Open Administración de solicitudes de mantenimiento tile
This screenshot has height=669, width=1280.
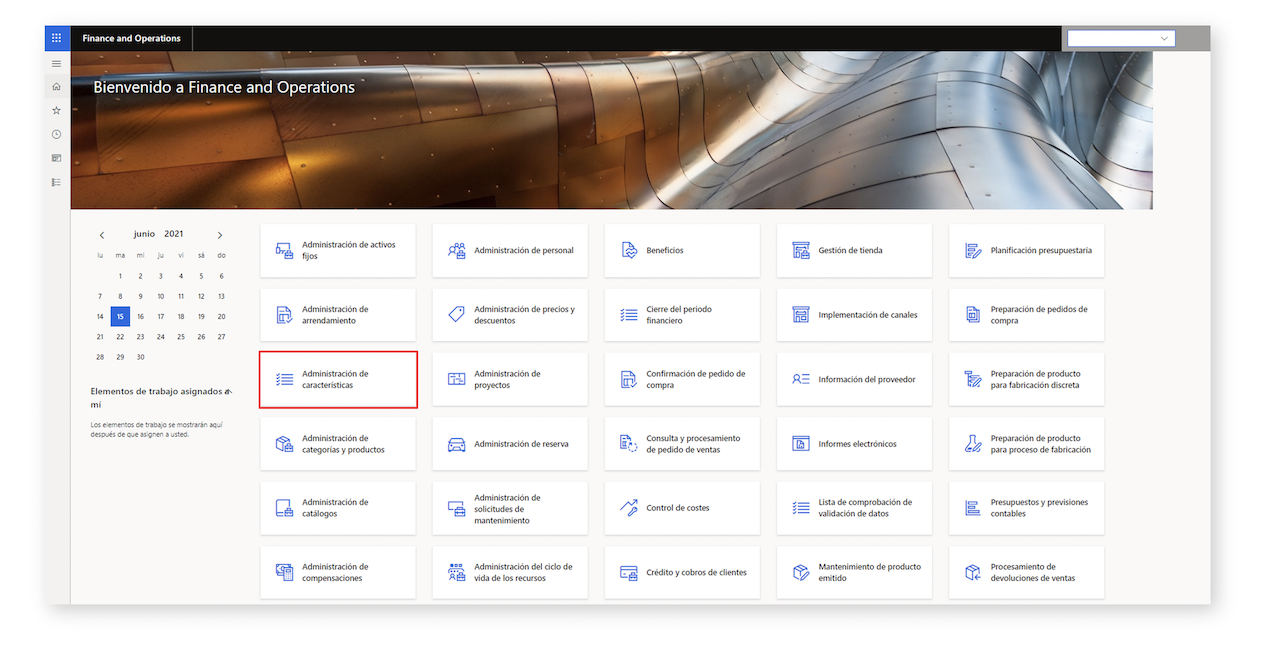510,508
